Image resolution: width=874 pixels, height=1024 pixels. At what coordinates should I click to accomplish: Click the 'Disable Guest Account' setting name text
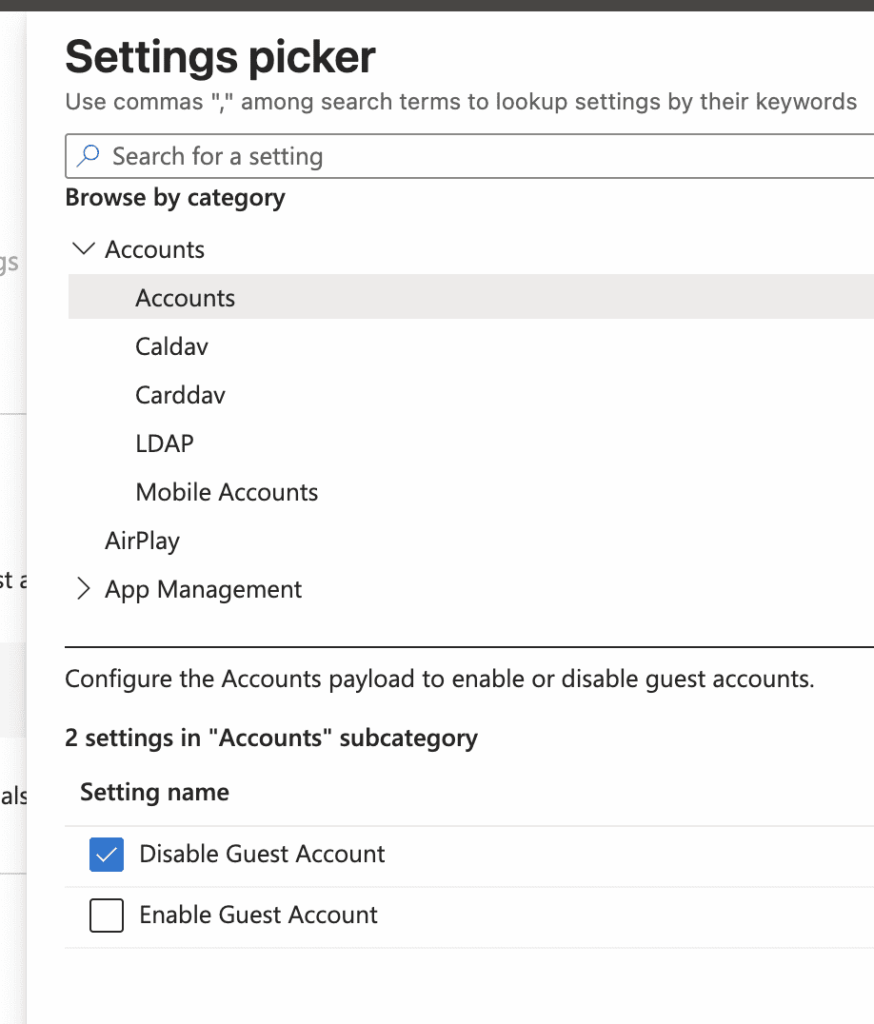262,854
